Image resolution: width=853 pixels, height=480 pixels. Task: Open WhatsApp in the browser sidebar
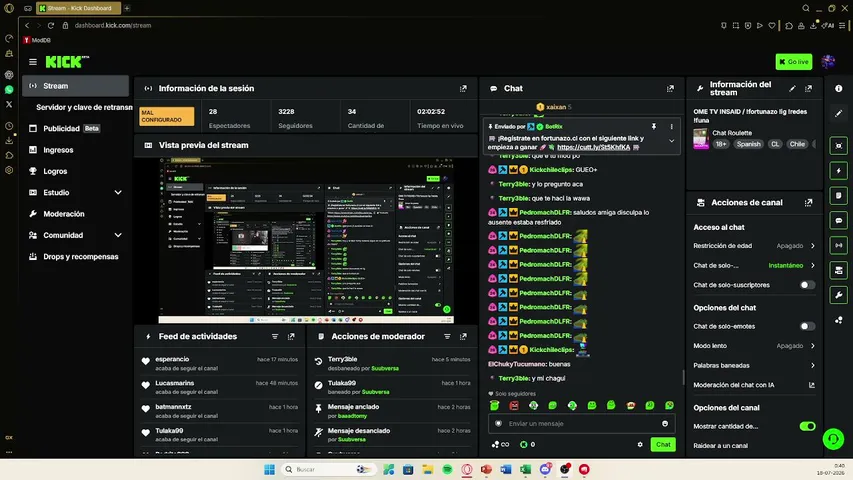(x=9, y=90)
